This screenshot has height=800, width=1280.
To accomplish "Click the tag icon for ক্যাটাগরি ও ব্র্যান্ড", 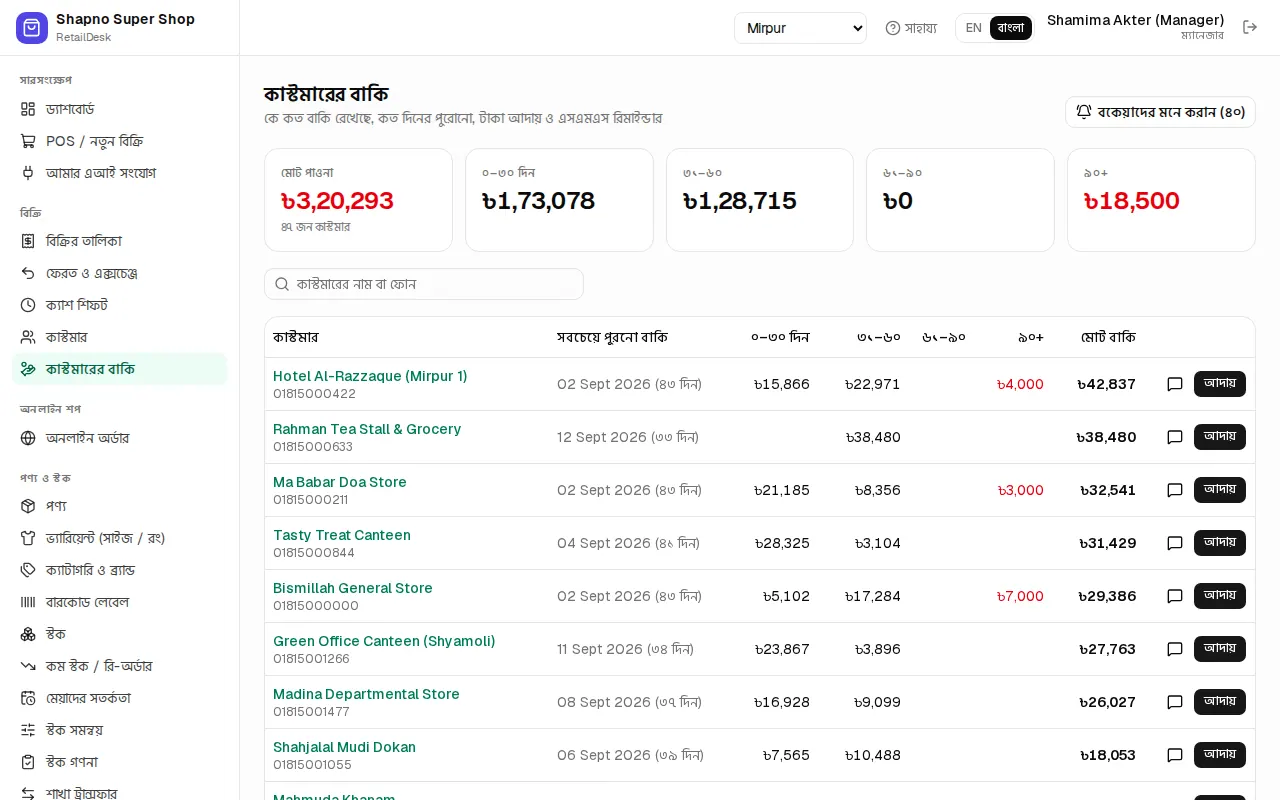I will [28, 570].
